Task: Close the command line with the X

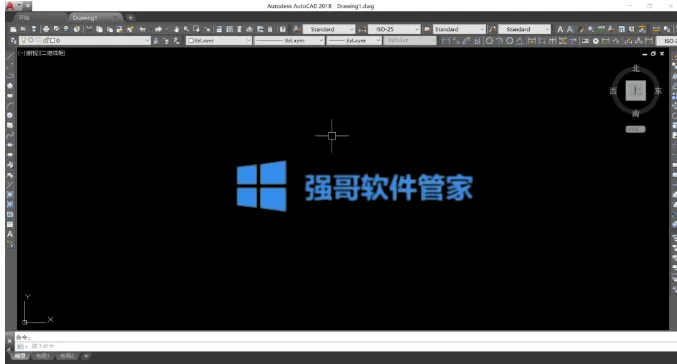Action: pyautogui.click(x=10, y=341)
